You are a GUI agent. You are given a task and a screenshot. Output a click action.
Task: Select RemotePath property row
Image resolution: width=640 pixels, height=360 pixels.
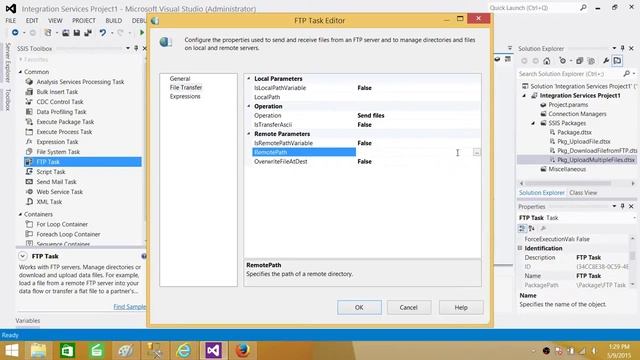pyautogui.click(x=367, y=152)
